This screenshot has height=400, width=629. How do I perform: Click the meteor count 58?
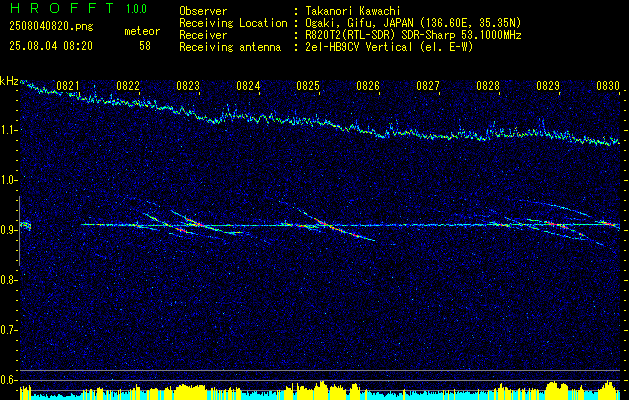[145, 46]
